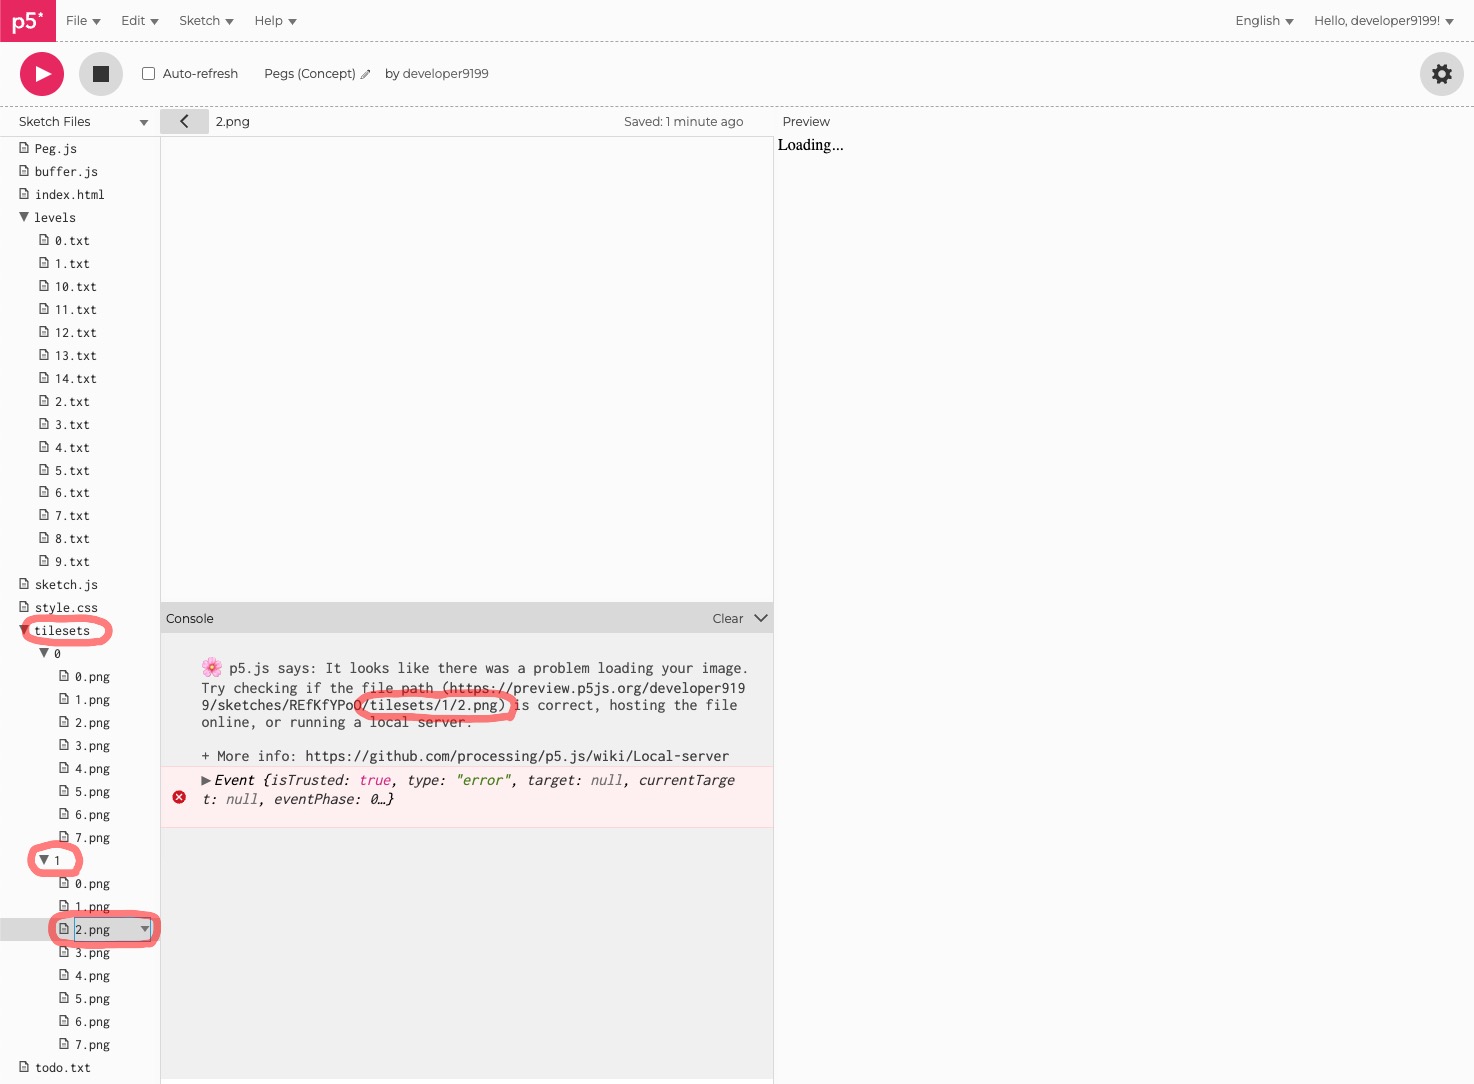Click the file icon next to sketch.js
Screen dimensions: 1474x1084
(x=24, y=584)
